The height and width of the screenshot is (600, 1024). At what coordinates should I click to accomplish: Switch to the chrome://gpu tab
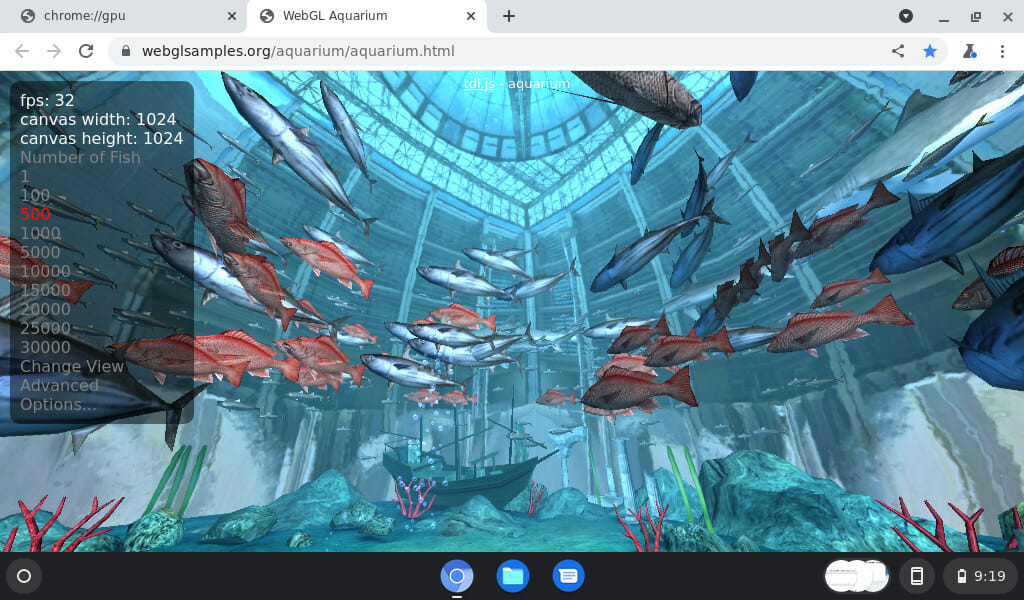(124, 16)
